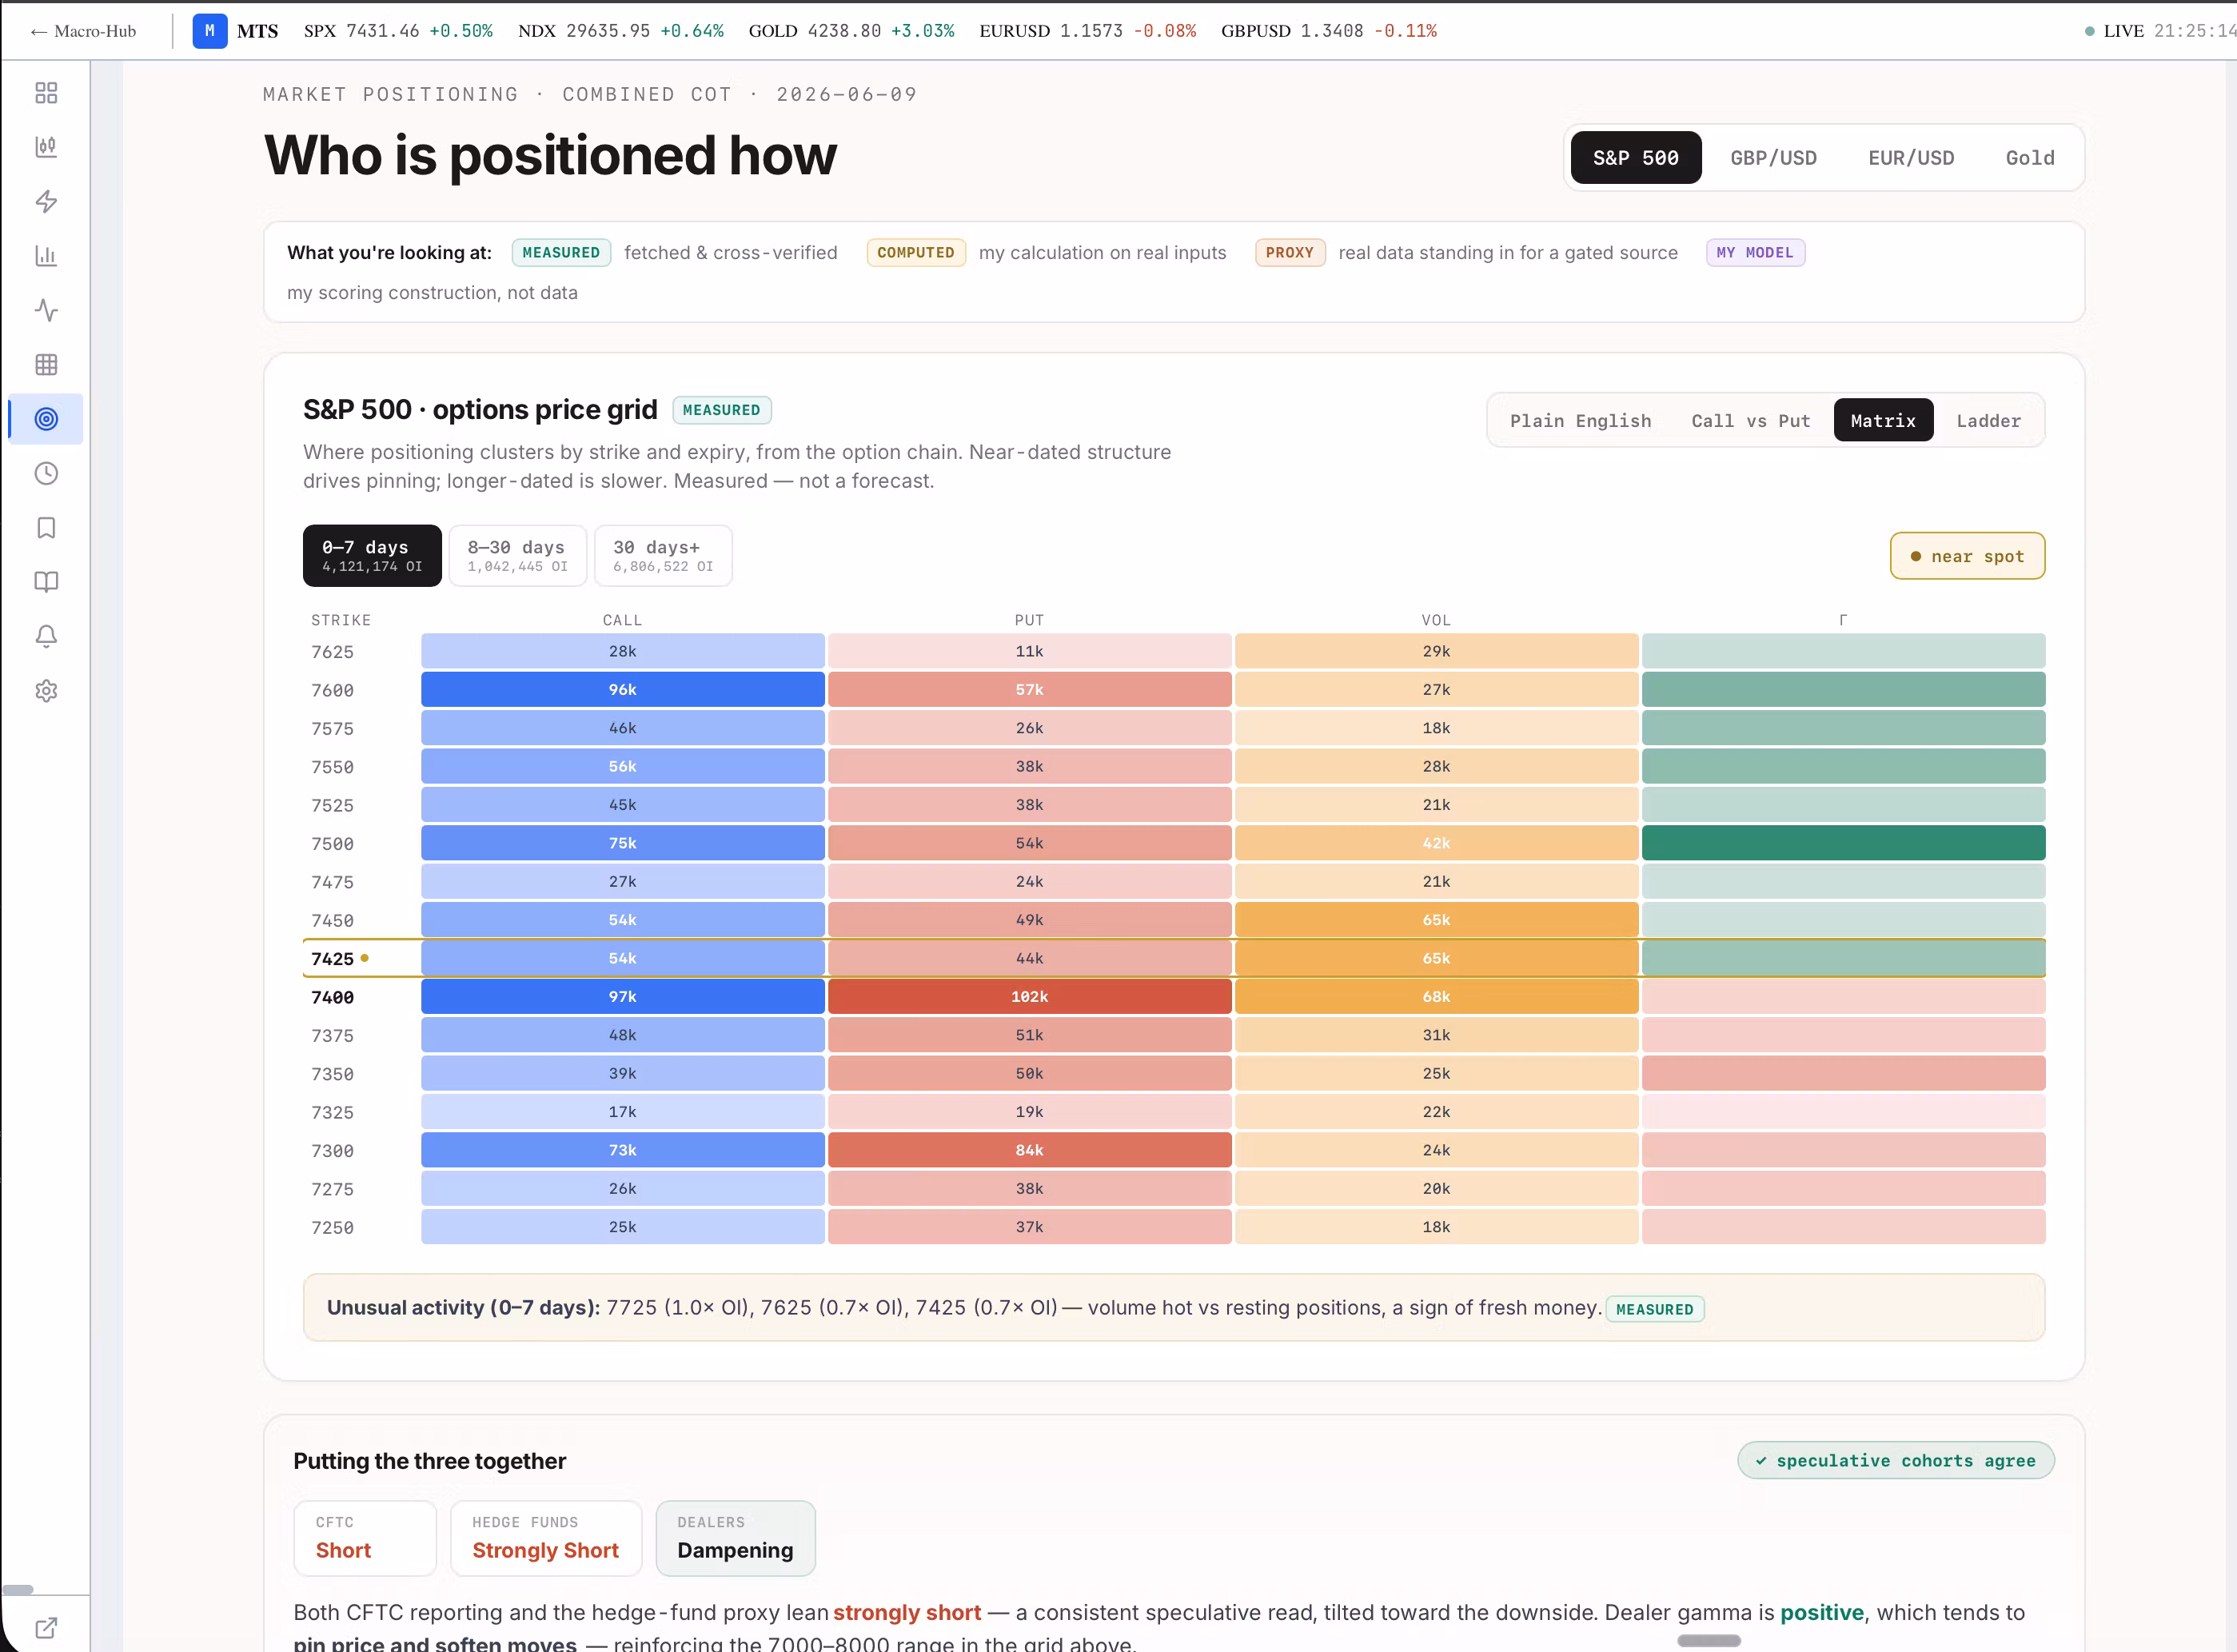Click the MEASURED badge beside options price grid
The image size is (2237, 1652).
[x=721, y=410]
